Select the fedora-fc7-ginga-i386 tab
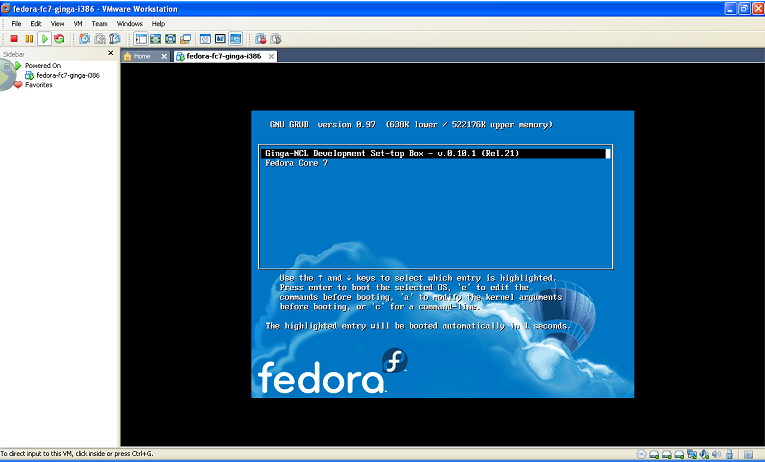Image resolution: width=765 pixels, height=462 pixels. pos(223,56)
